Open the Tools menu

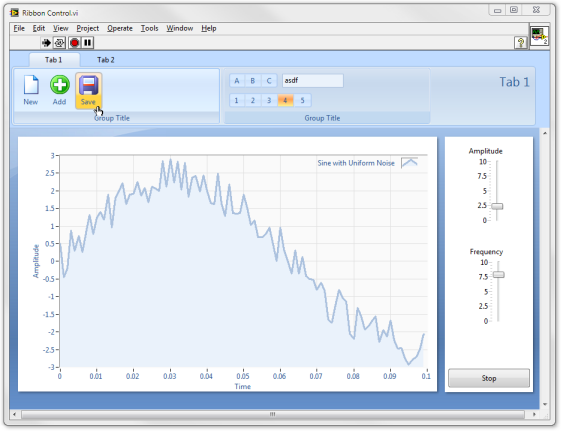[149, 28]
